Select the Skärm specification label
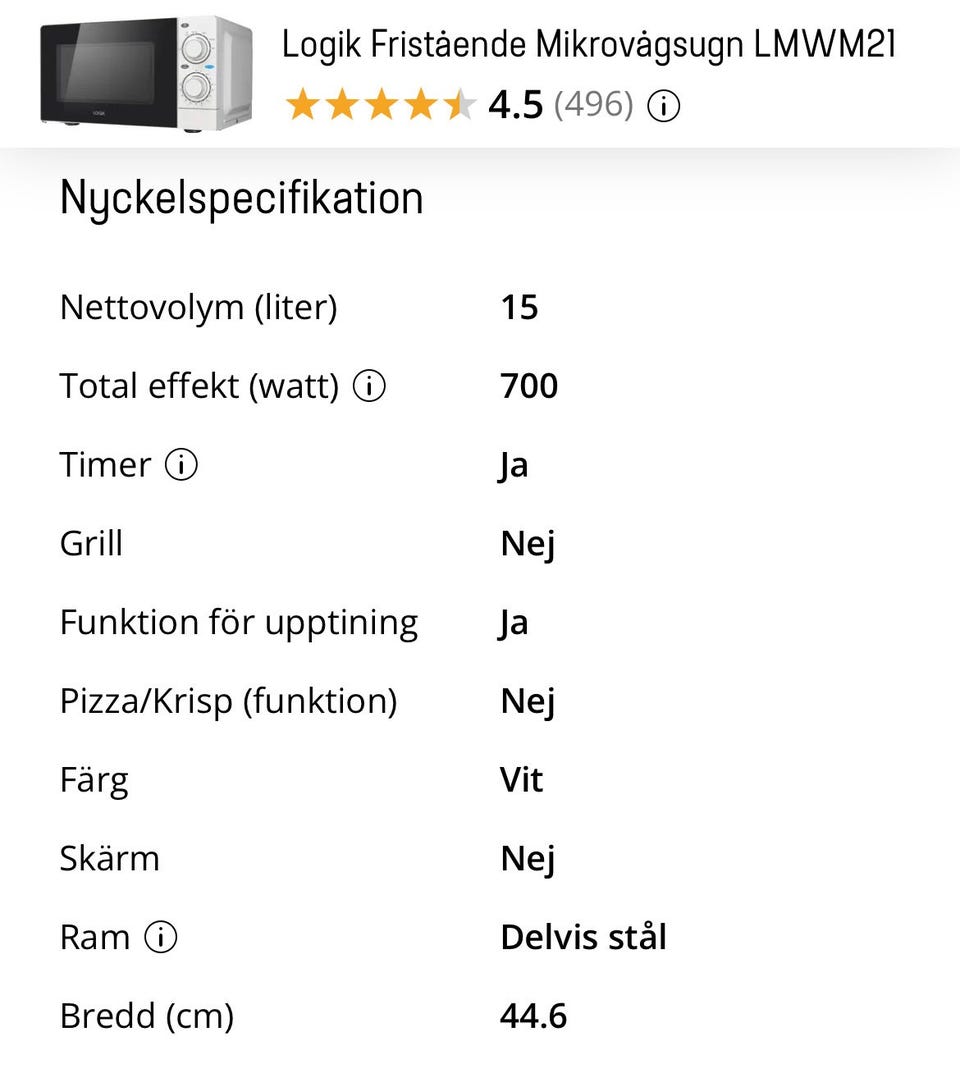 [x=110, y=859]
